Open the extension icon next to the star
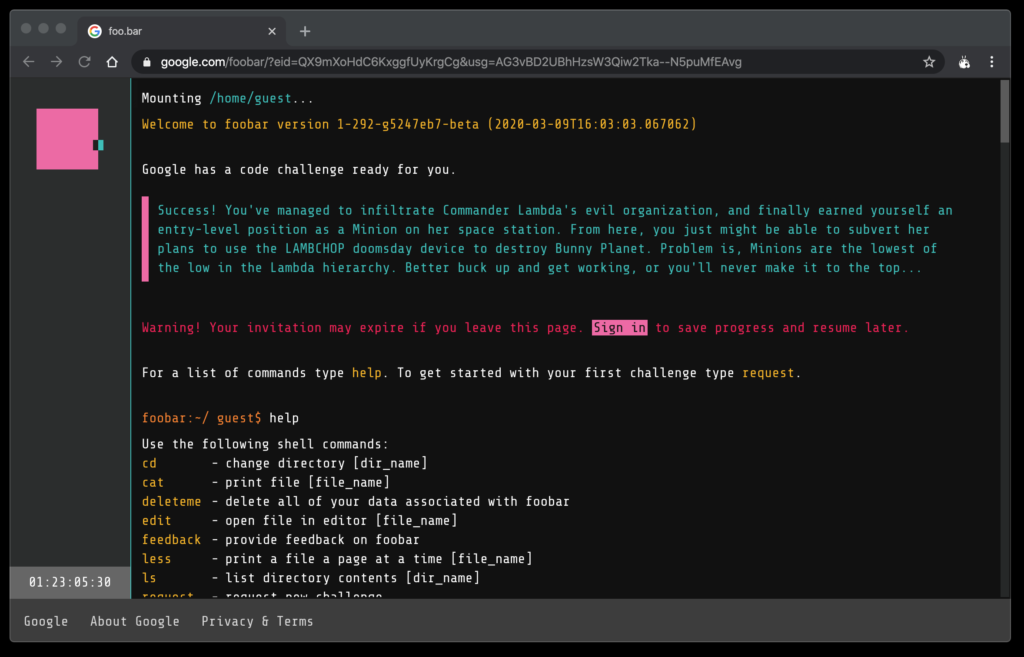1024x657 pixels. pos(964,62)
